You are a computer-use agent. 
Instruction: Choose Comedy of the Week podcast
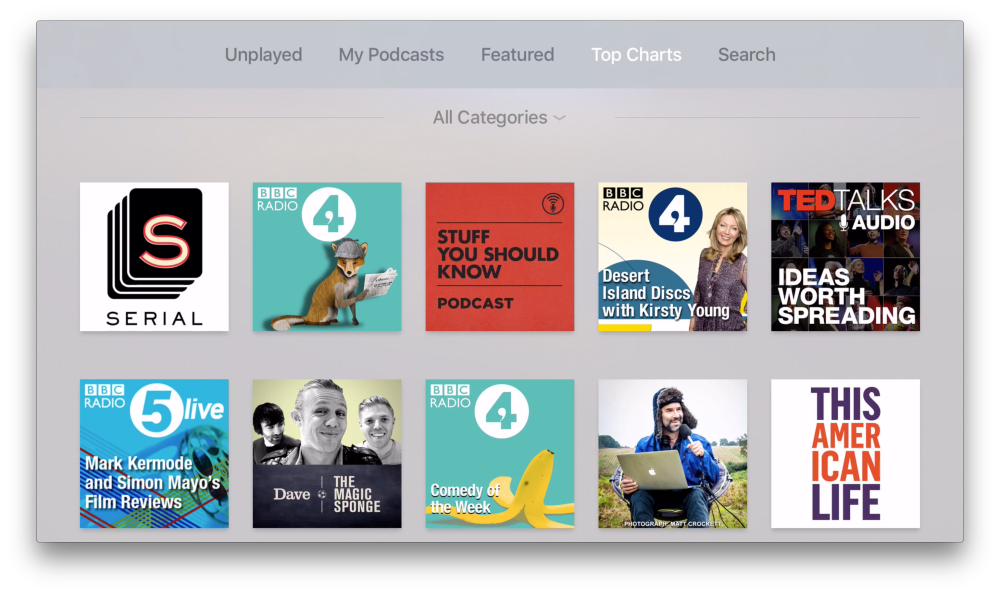point(500,454)
